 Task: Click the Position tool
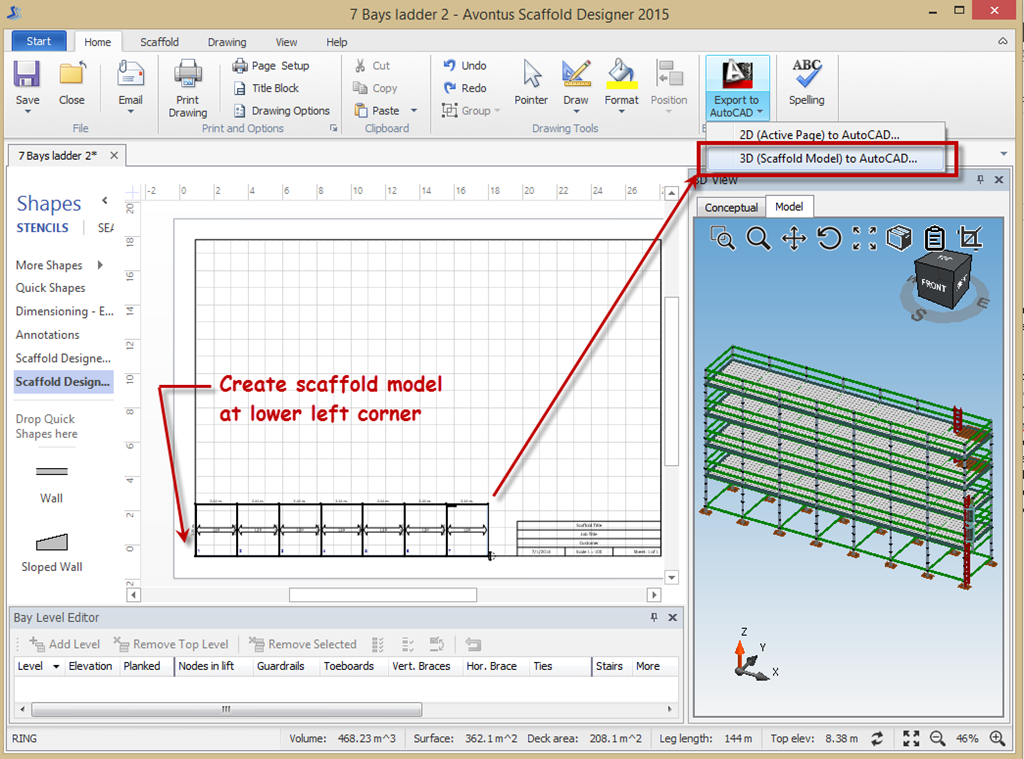tap(669, 85)
